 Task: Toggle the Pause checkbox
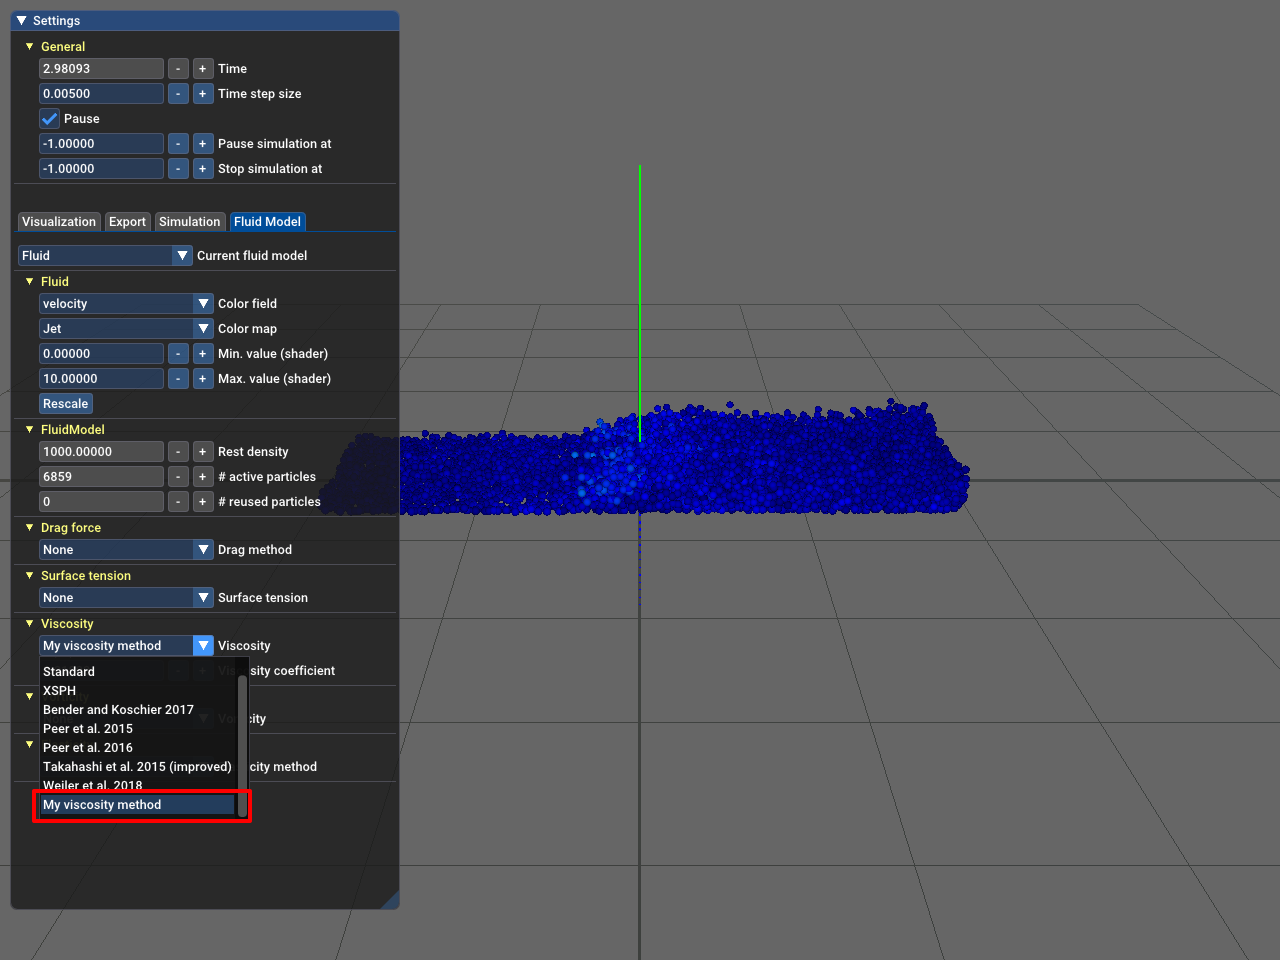(x=49, y=119)
